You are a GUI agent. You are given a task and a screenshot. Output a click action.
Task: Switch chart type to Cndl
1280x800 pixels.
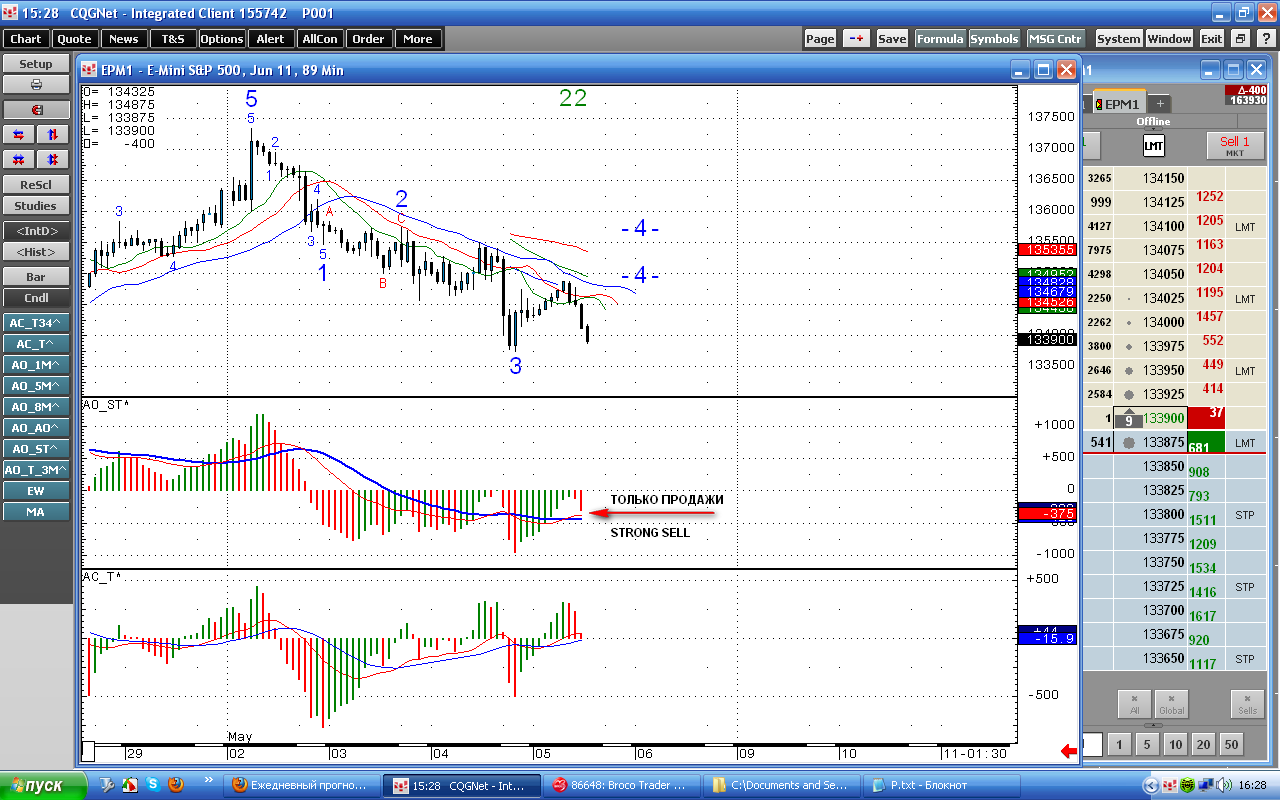pos(36,298)
